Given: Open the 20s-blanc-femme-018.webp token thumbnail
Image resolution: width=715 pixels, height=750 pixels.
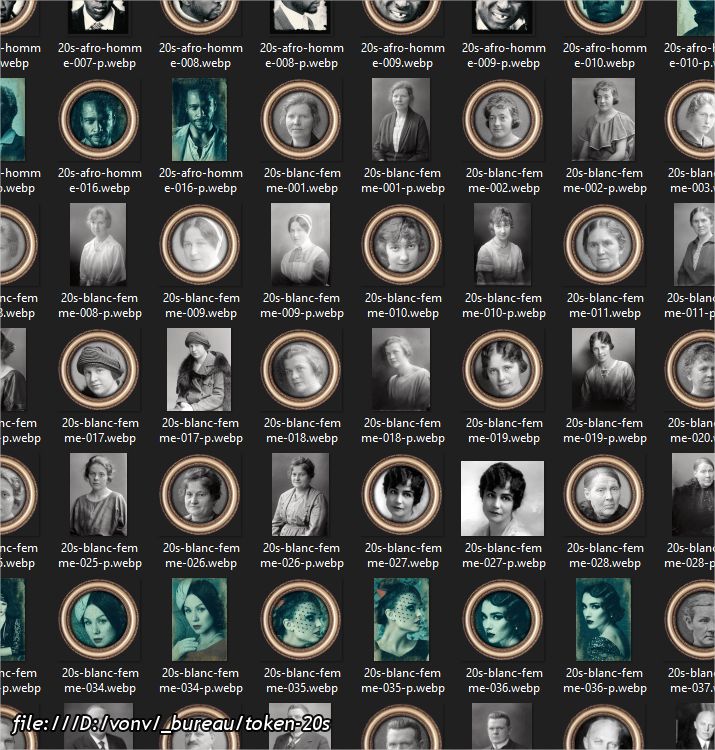Looking at the screenshot, I should (301, 369).
